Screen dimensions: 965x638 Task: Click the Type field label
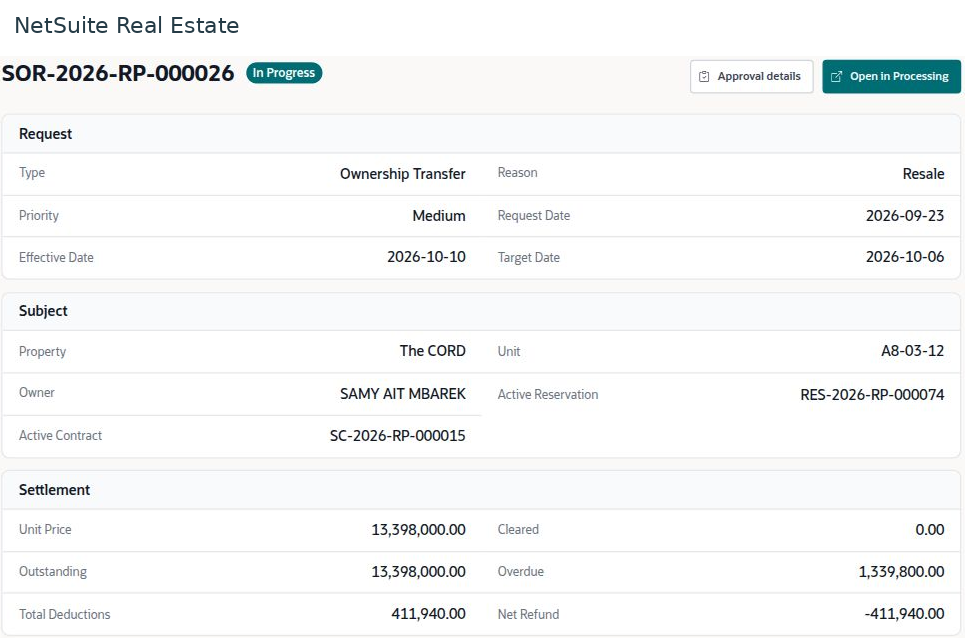click(x=32, y=173)
